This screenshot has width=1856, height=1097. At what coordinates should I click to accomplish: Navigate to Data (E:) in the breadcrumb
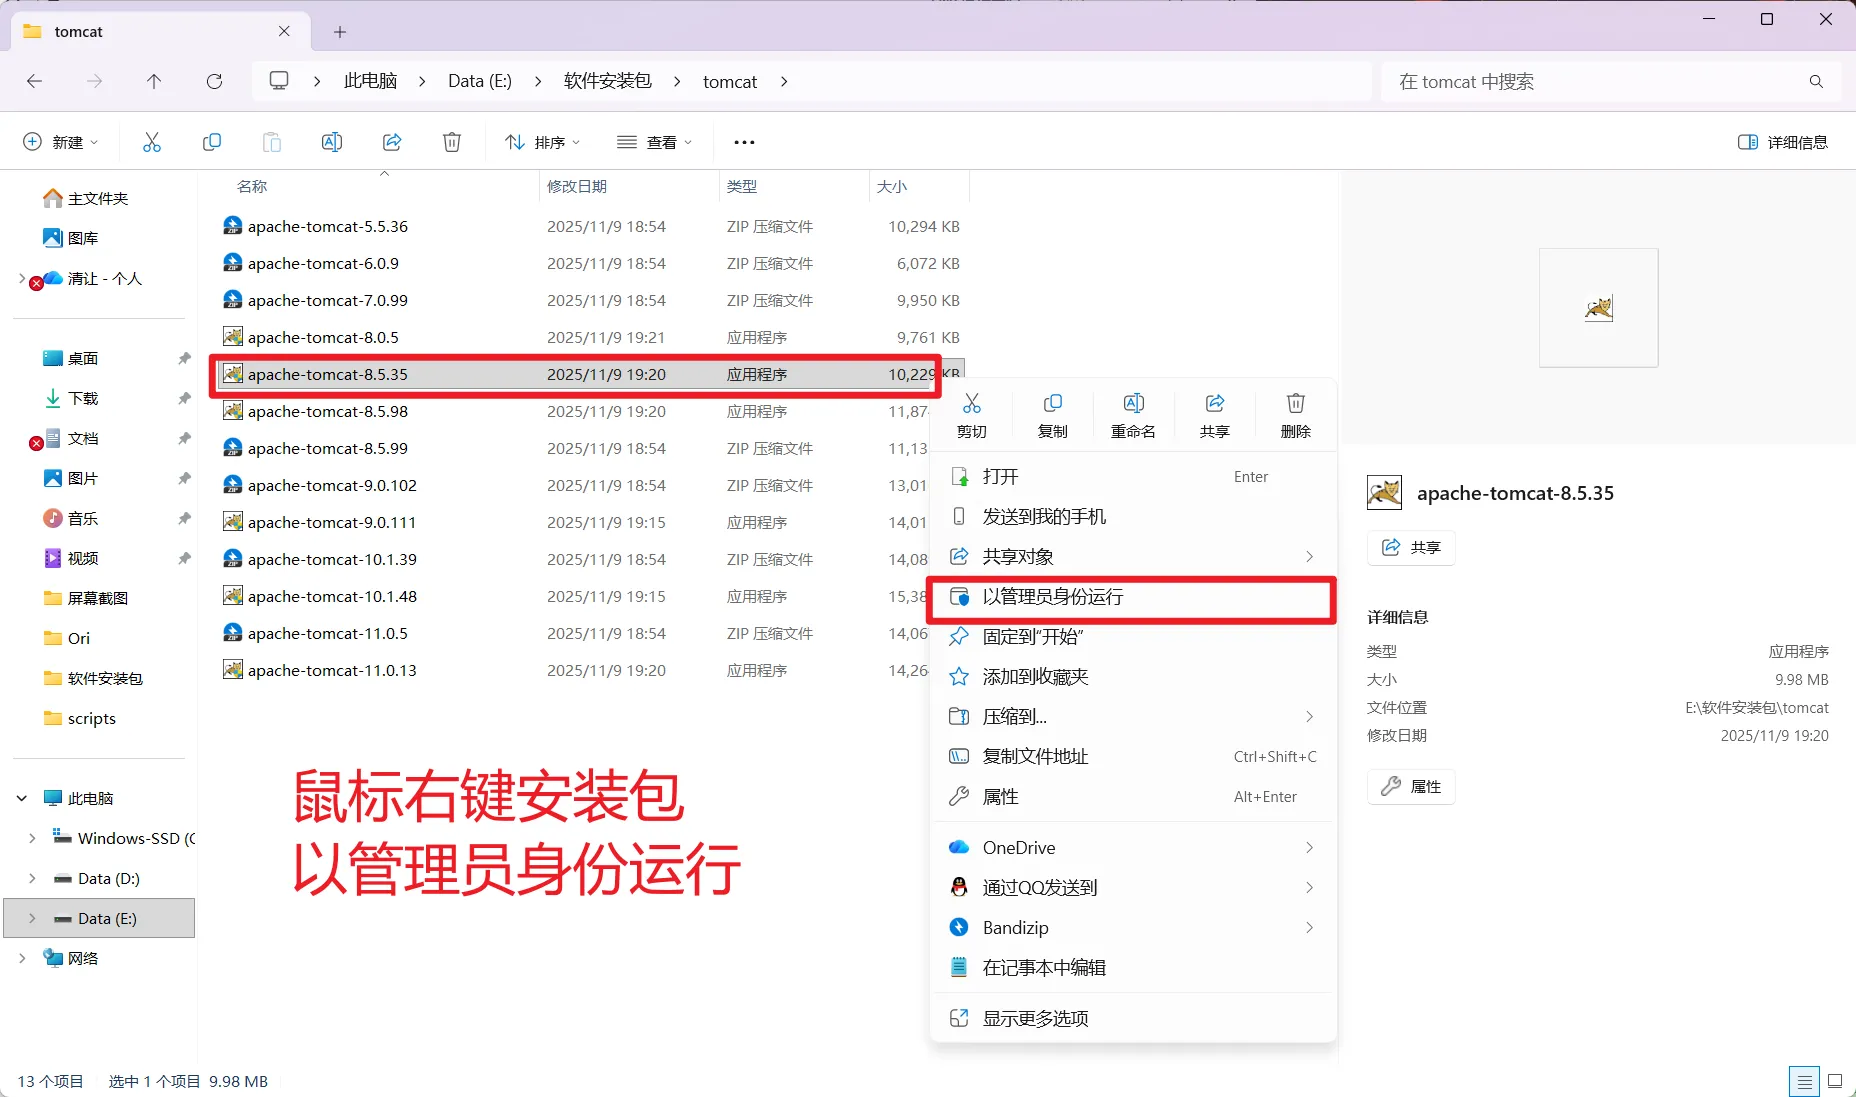click(x=480, y=81)
